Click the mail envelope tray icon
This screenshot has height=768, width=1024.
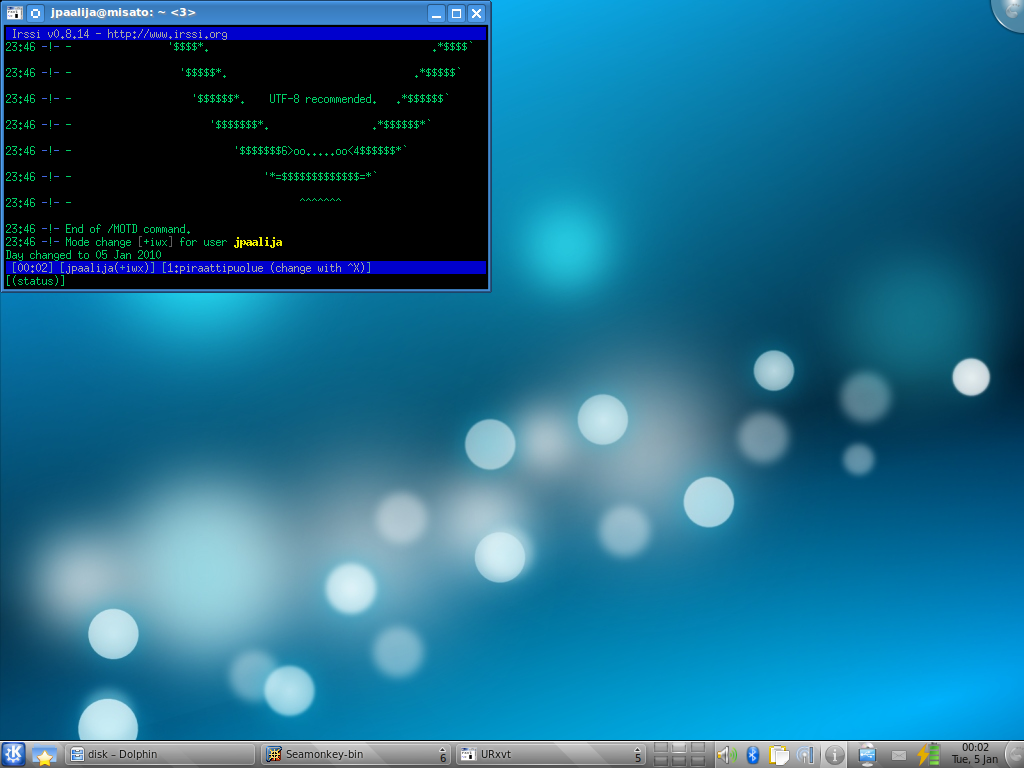(899, 755)
